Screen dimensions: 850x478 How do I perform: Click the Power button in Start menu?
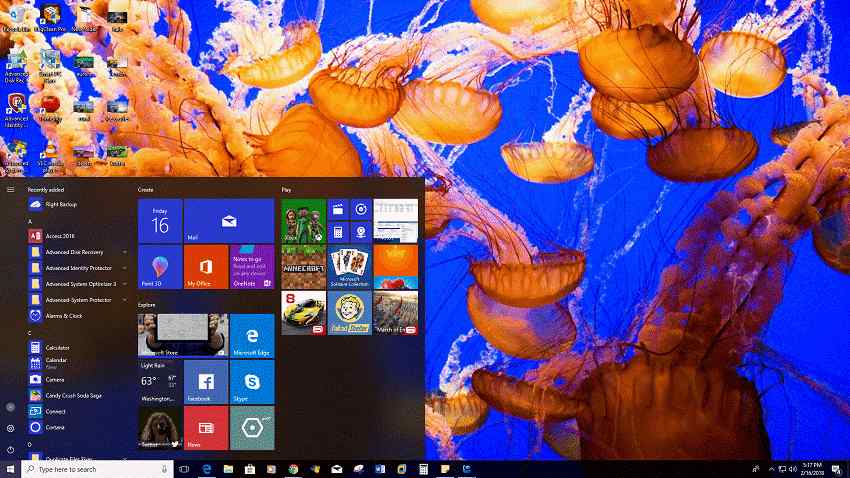(x=10, y=450)
